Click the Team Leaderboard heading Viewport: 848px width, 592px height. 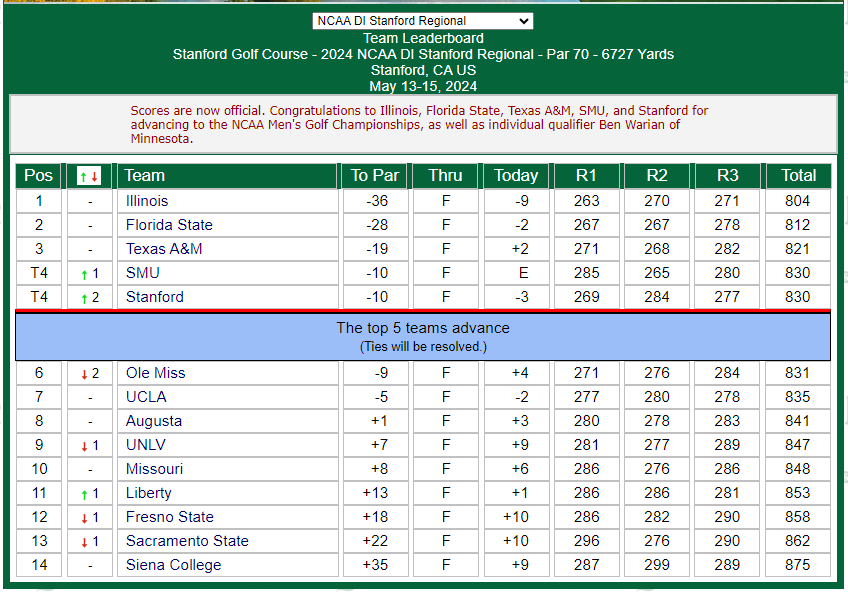[x=423, y=38]
